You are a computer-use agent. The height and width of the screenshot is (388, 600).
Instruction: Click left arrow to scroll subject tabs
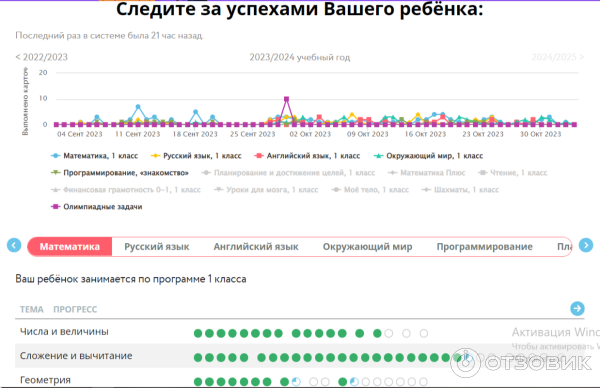click(x=14, y=245)
